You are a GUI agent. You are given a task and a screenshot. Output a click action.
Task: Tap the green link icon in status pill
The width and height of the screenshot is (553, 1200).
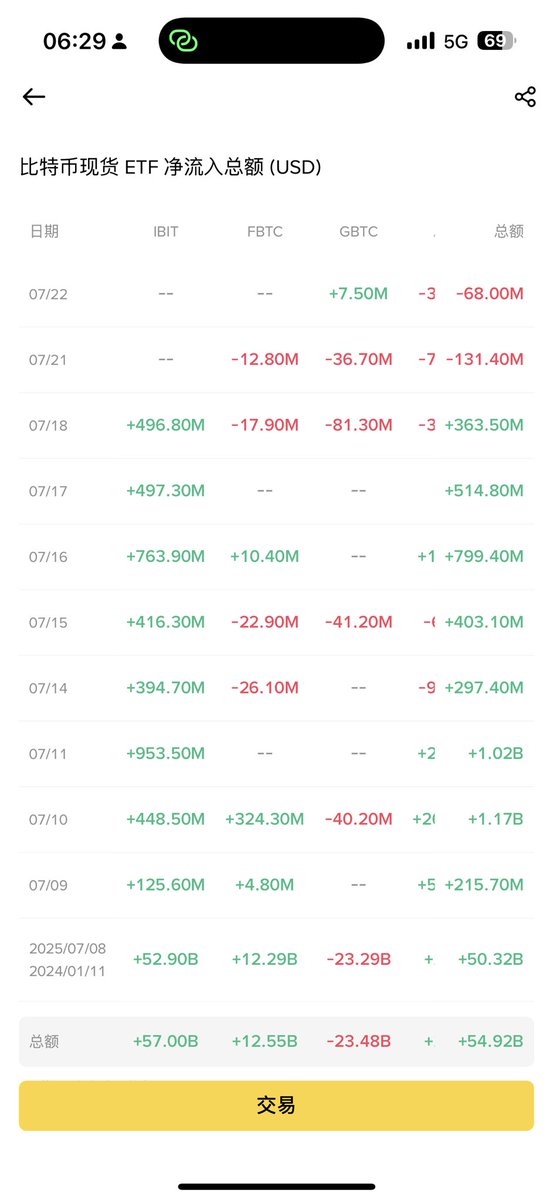[185, 41]
